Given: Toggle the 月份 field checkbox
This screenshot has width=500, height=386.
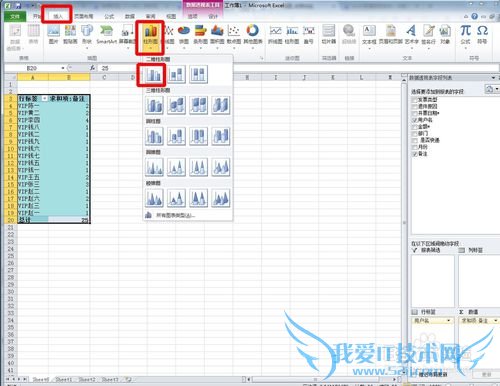Looking at the screenshot, I should click(415, 147).
